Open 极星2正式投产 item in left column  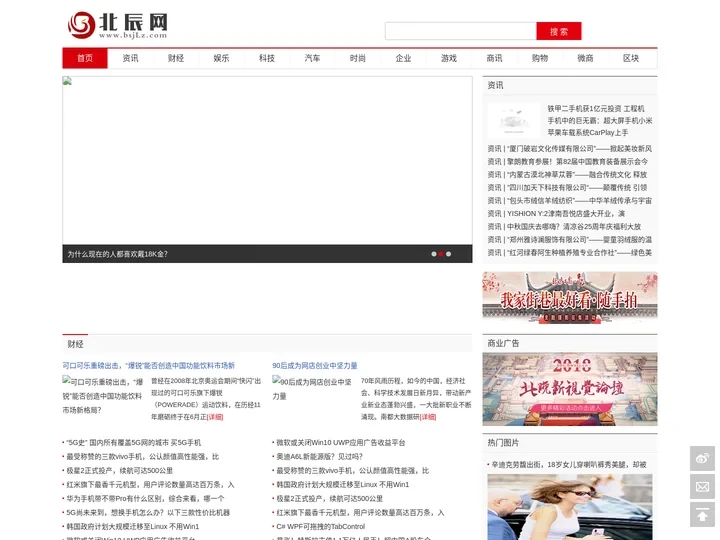click(x=119, y=471)
